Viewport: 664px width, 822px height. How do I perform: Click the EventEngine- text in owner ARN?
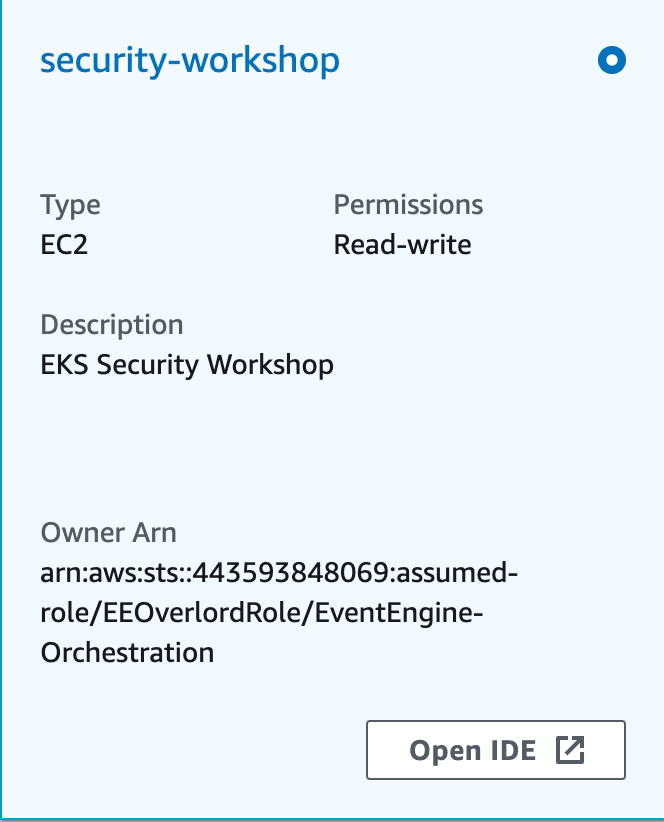point(399,613)
